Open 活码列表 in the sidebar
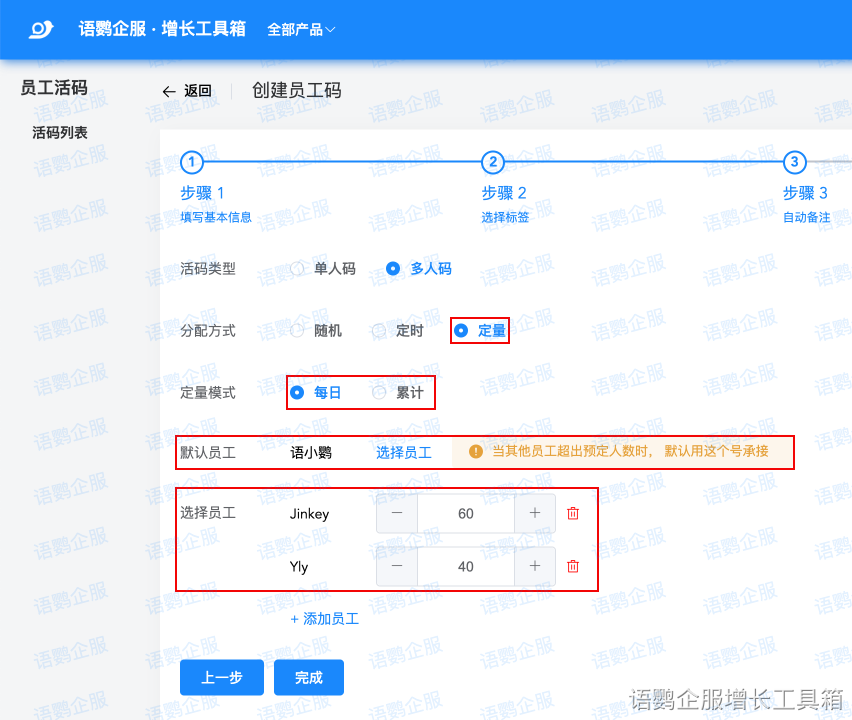 click(60, 133)
